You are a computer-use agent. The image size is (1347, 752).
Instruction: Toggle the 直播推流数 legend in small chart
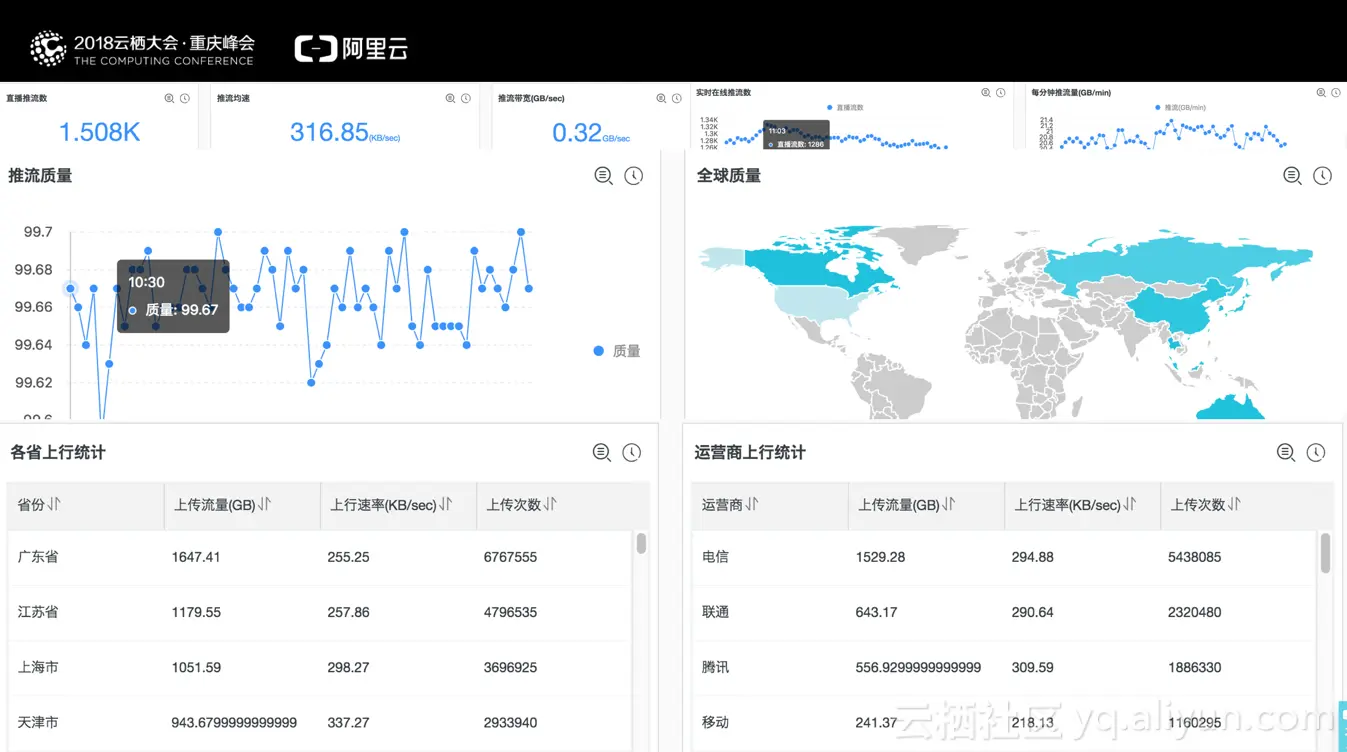click(846, 107)
